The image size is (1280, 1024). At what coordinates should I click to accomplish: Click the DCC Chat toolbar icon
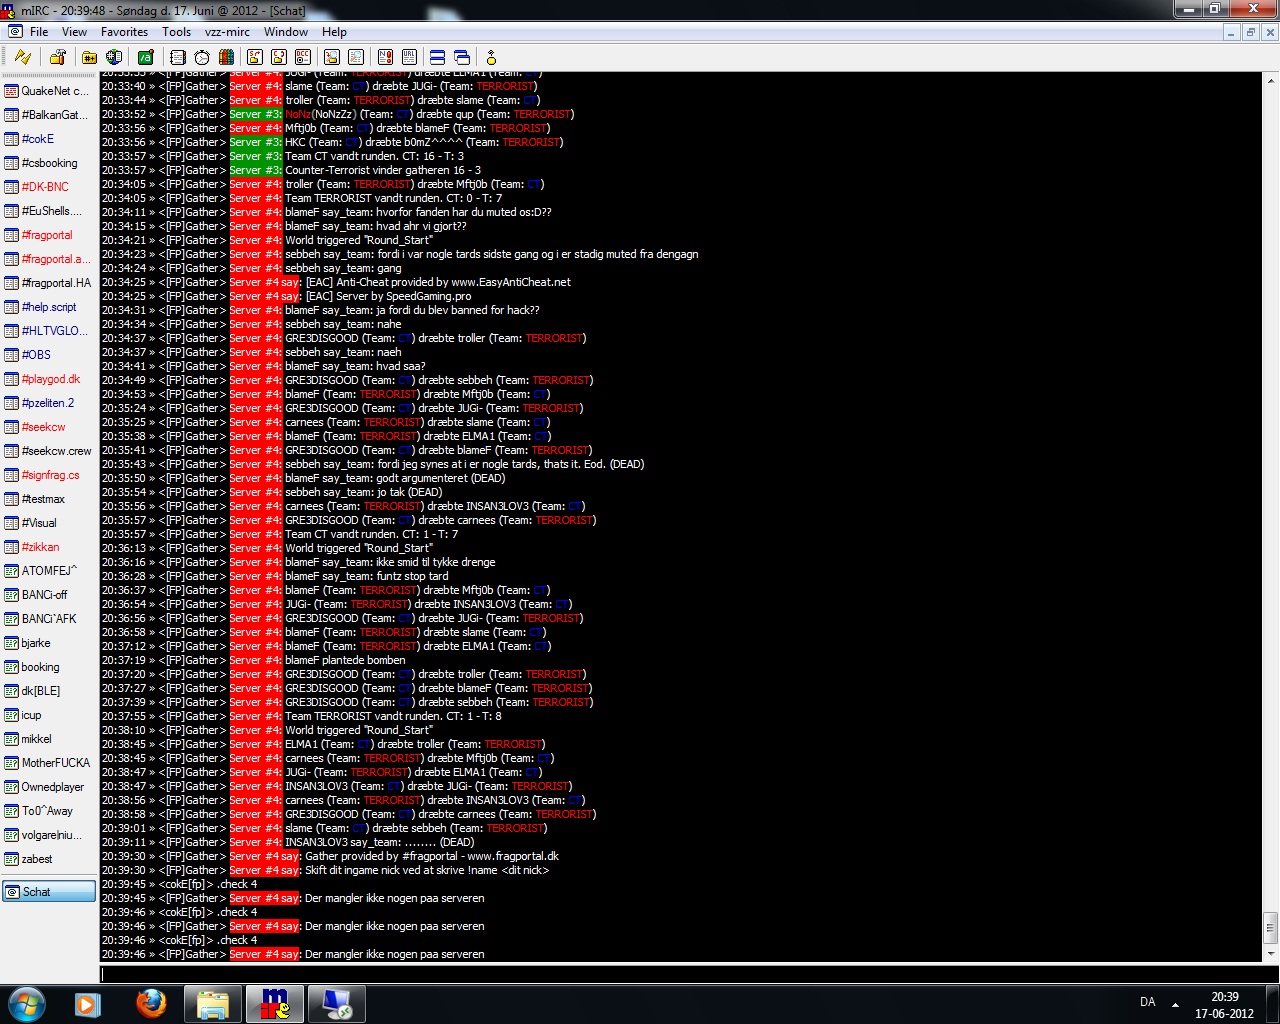tap(278, 57)
